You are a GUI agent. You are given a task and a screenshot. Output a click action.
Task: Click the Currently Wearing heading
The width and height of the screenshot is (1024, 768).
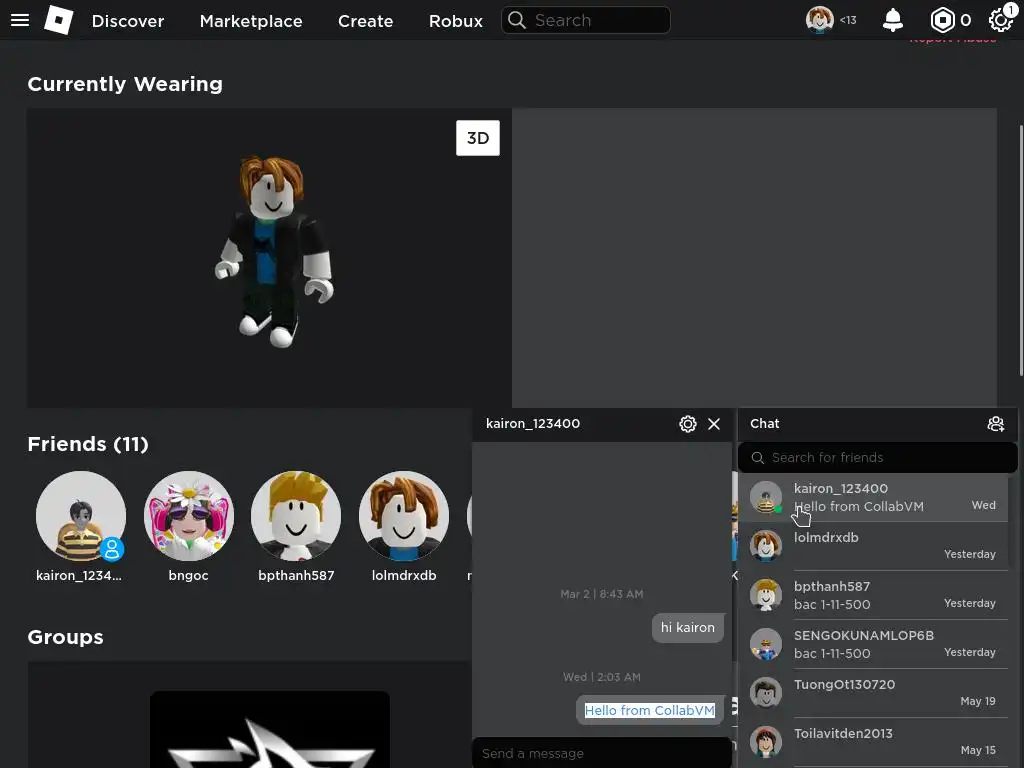pyautogui.click(x=125, y=84)
